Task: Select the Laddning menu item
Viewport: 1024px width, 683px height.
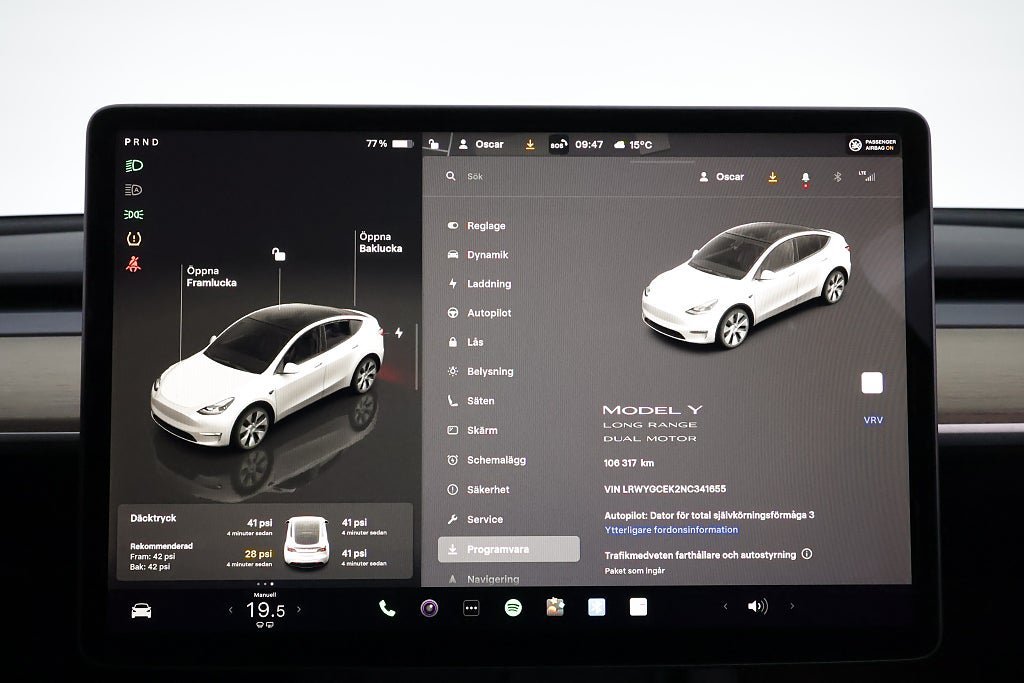Action: [489, 283]
